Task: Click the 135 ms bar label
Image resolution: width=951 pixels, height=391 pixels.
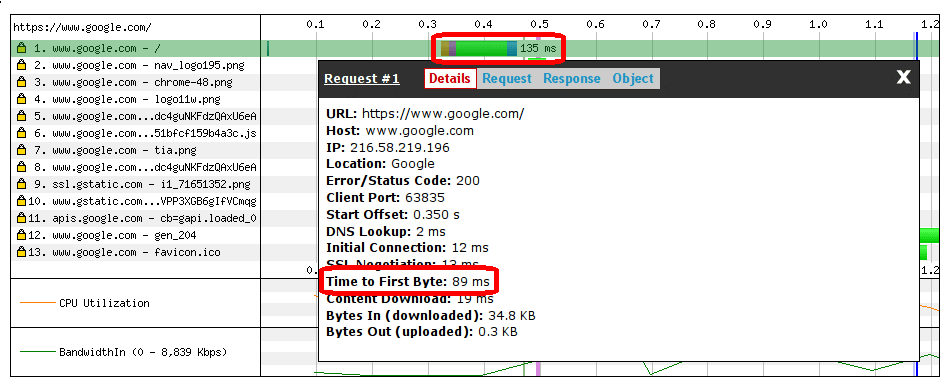Action: tap(538, 48)
